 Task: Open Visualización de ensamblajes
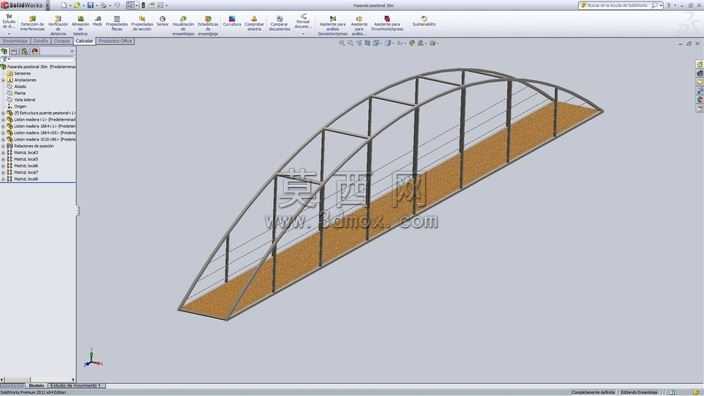183,25
